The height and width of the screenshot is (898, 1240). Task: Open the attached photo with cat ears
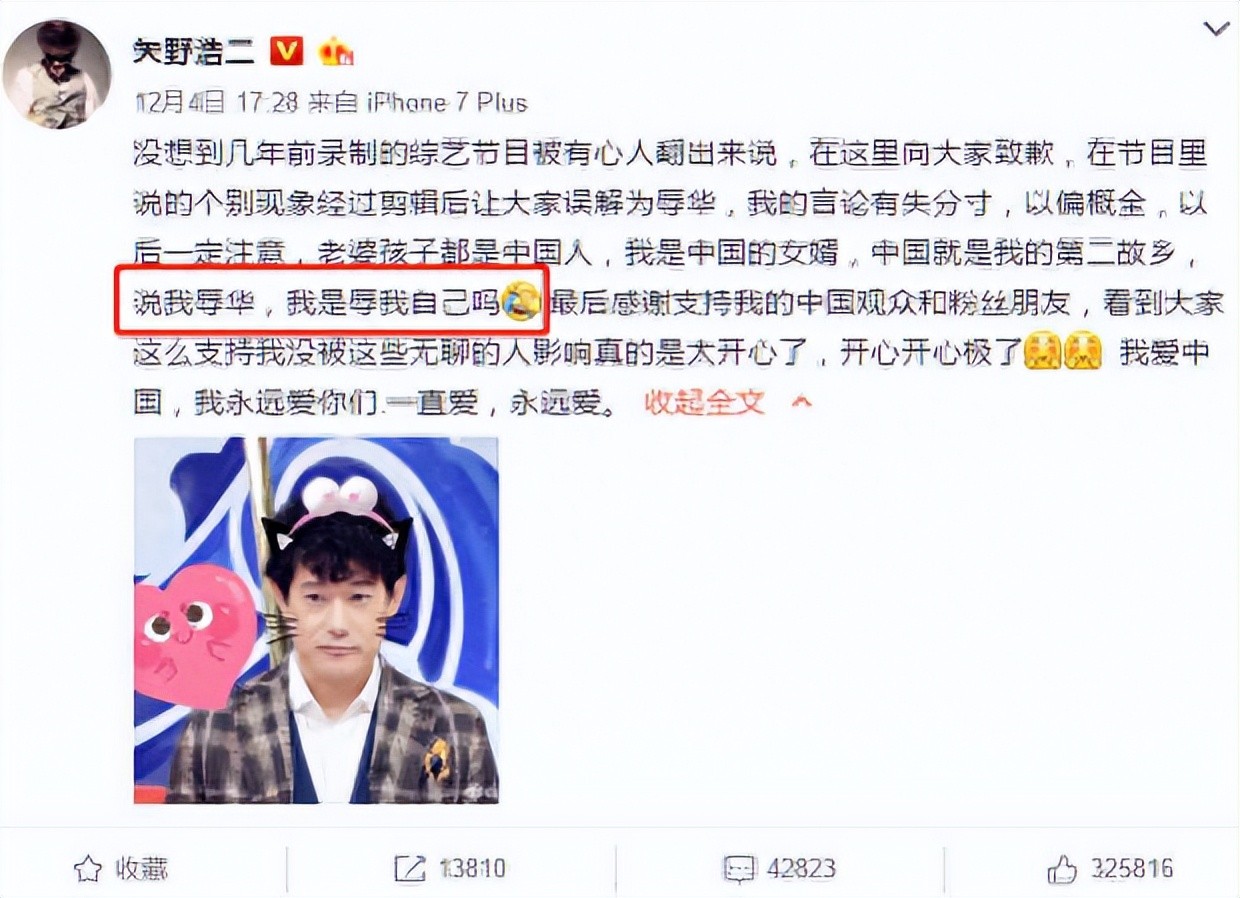pyautogui.click(x=316, y=620)
